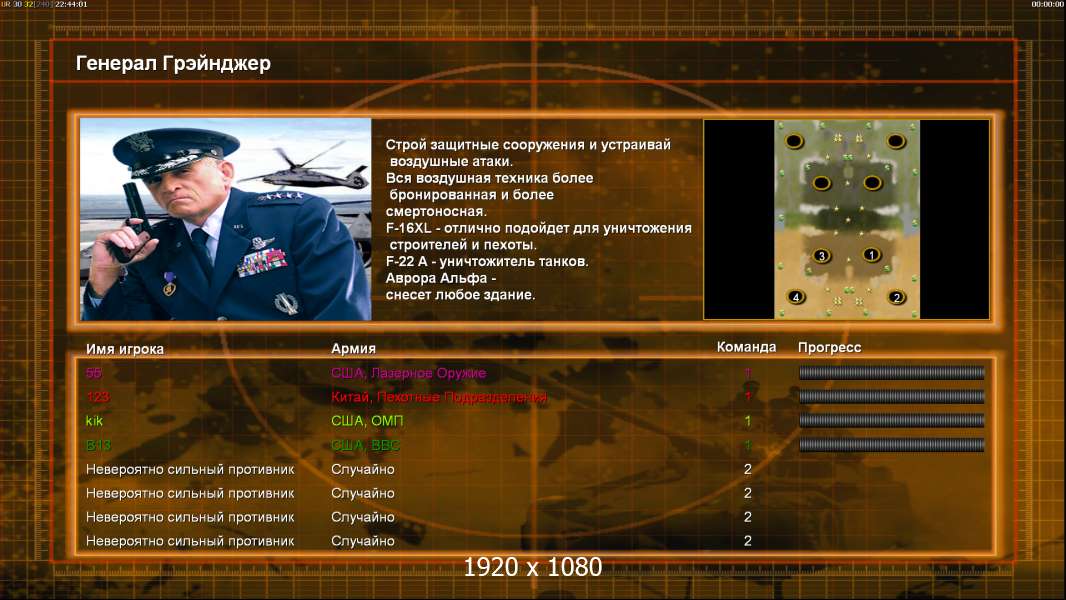This screenshot has width=1066, height=600.
Task: Click start position marker 3 on minimap
Action: (x=821, y=255)
